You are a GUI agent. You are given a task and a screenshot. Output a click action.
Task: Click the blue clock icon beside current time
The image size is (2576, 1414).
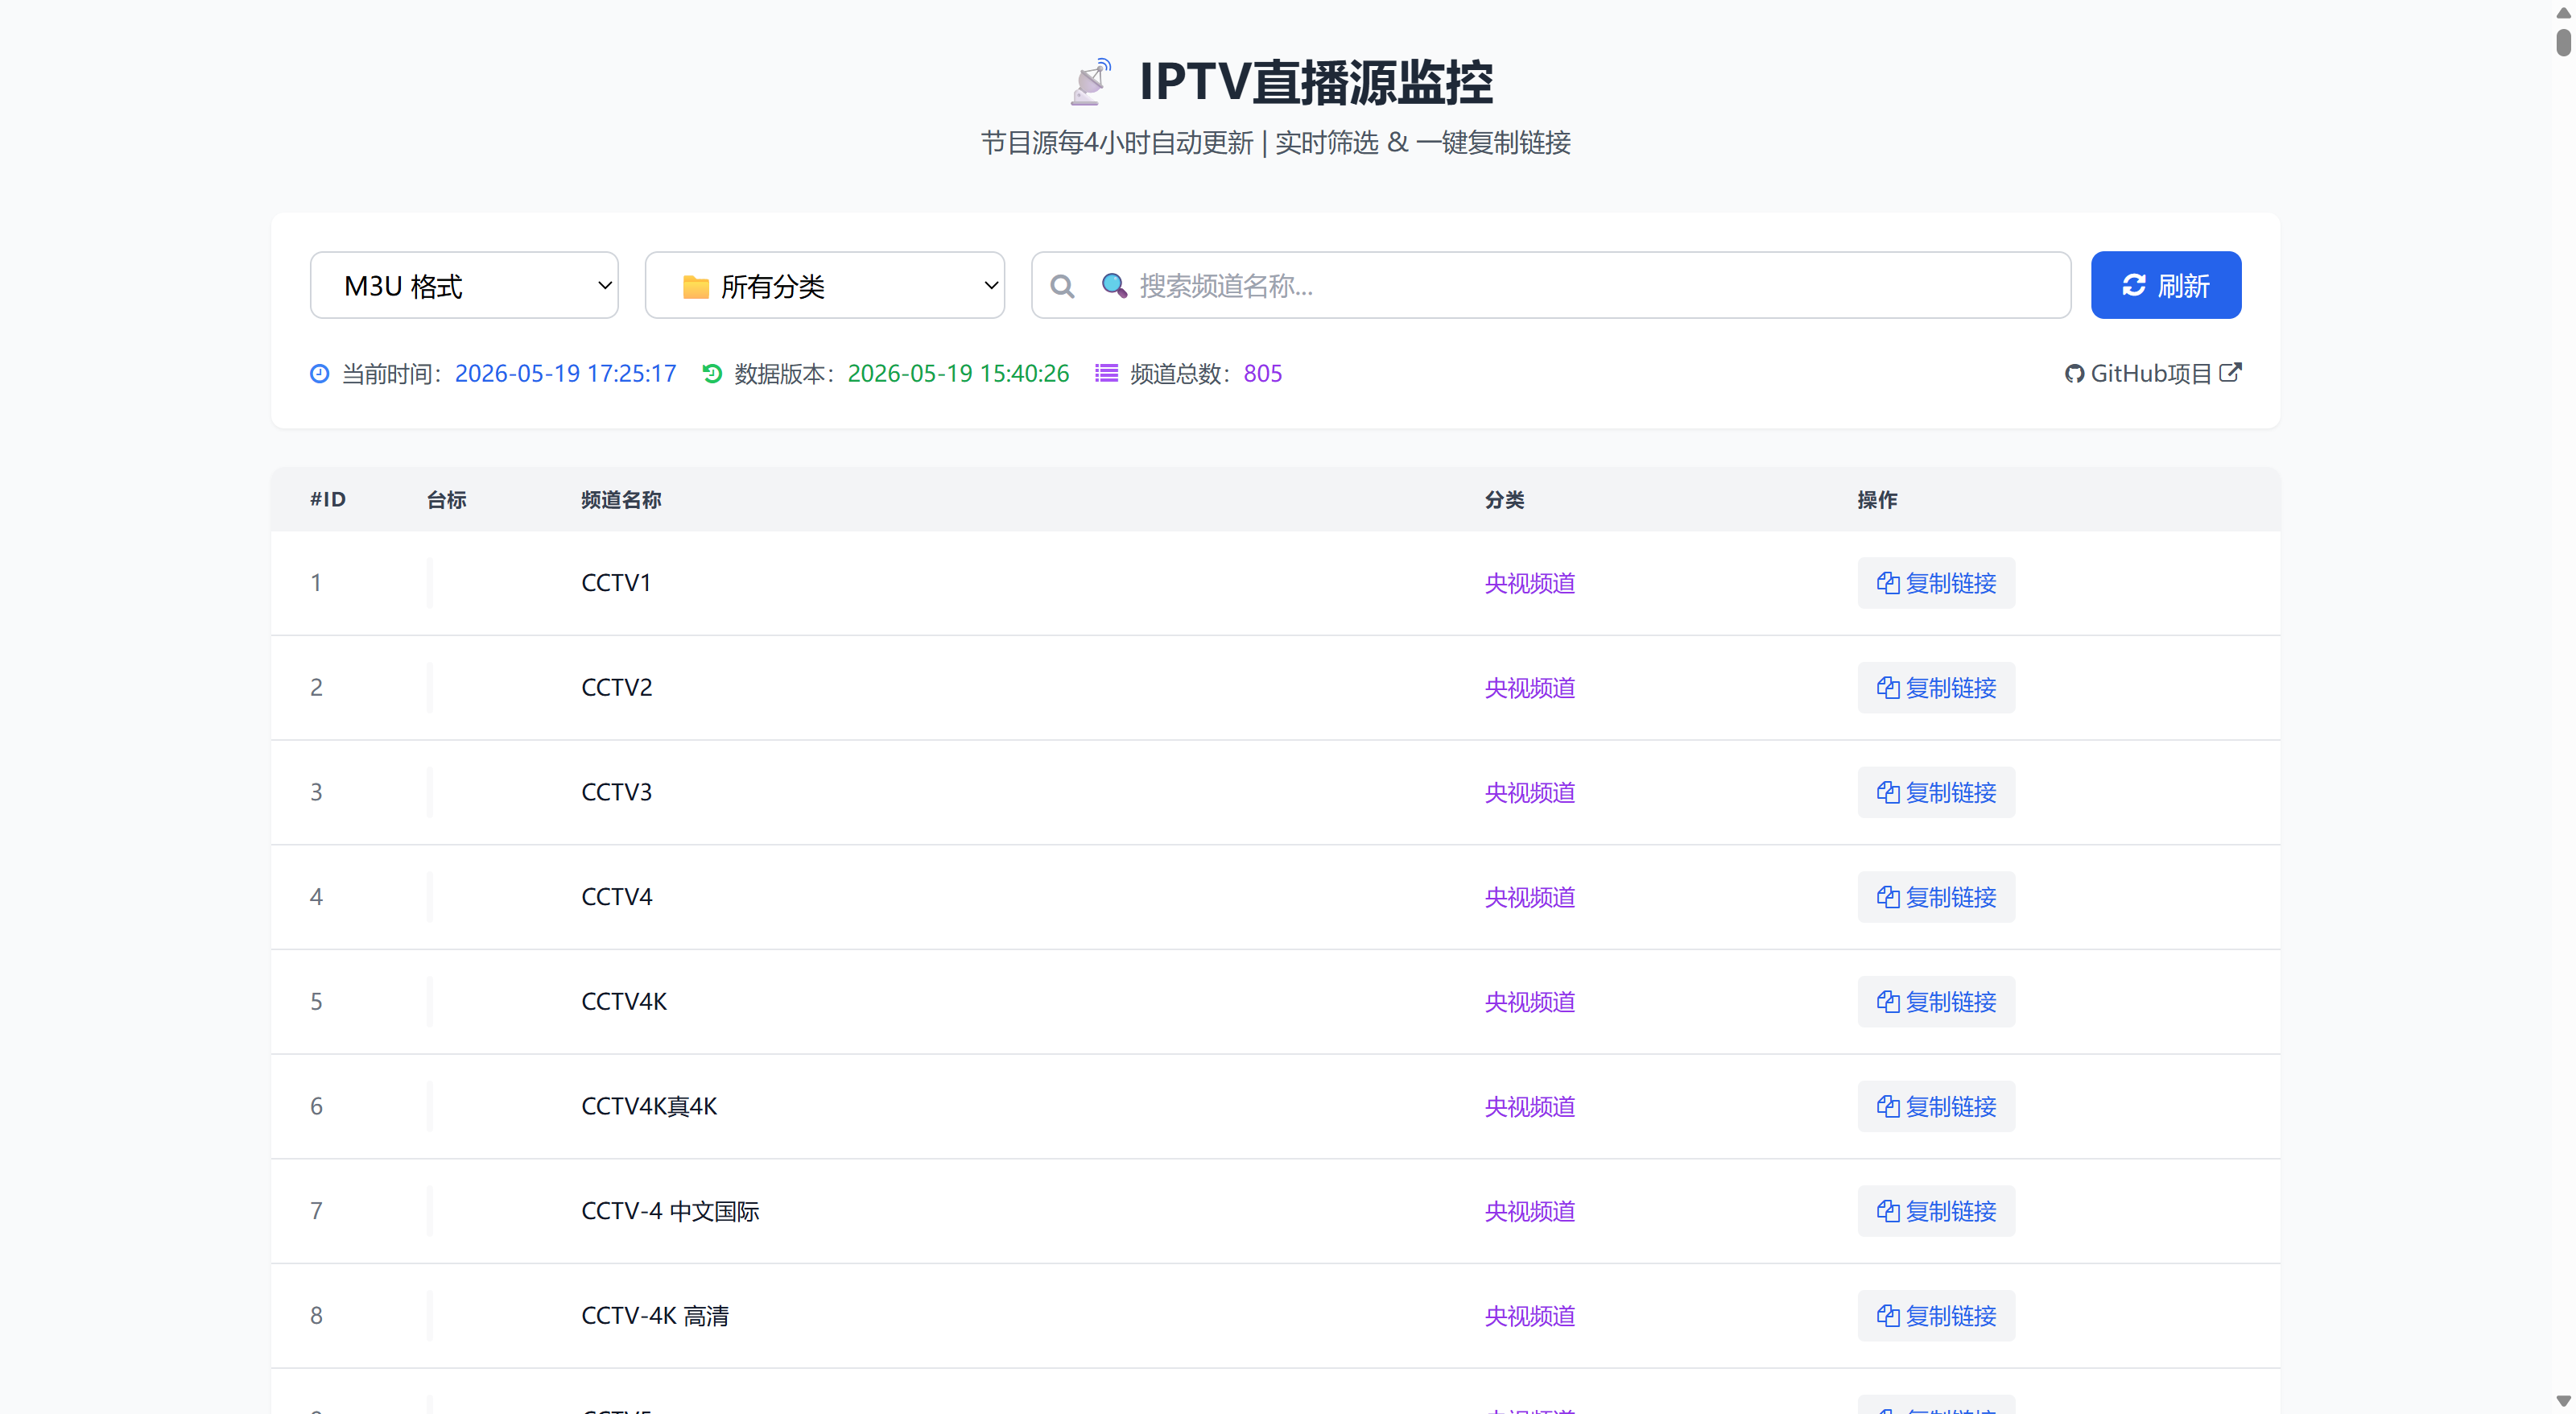pyautogui.click(x=319, y=373)
